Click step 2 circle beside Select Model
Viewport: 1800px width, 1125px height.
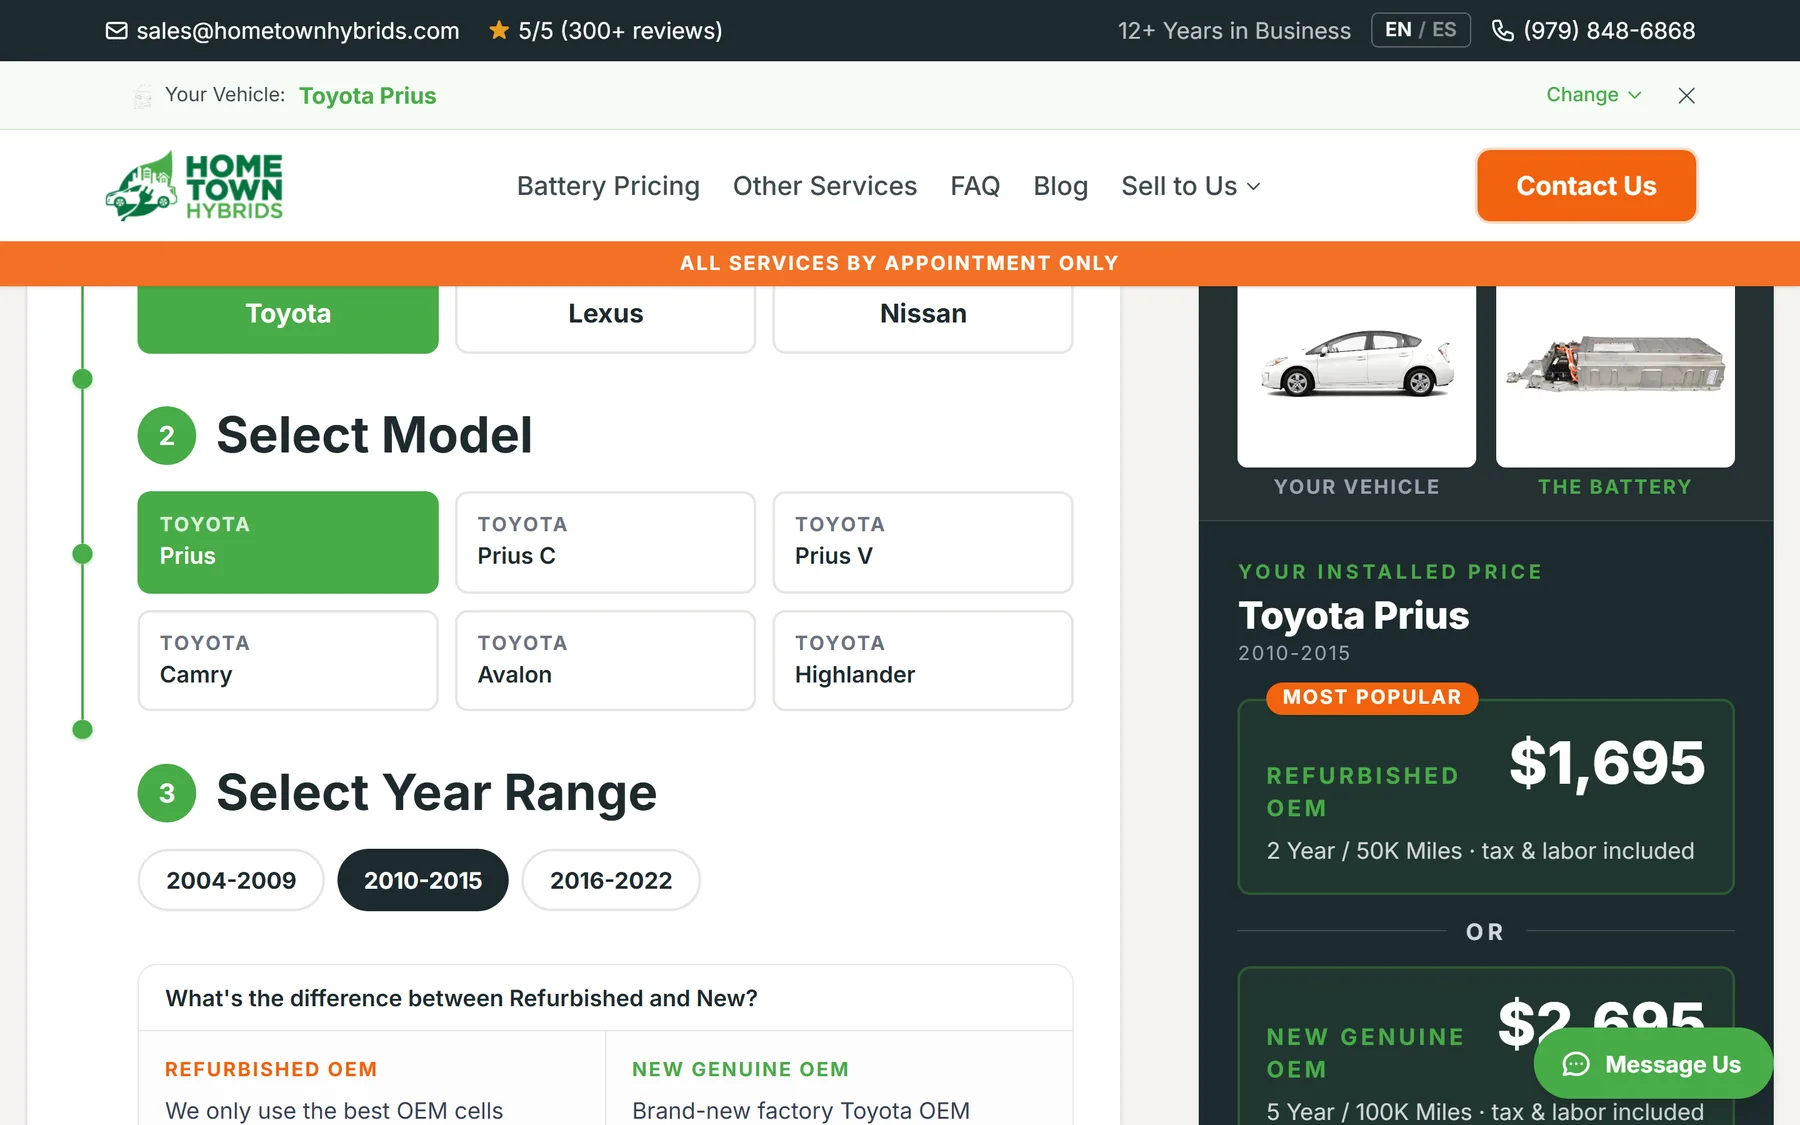[167, 436]
